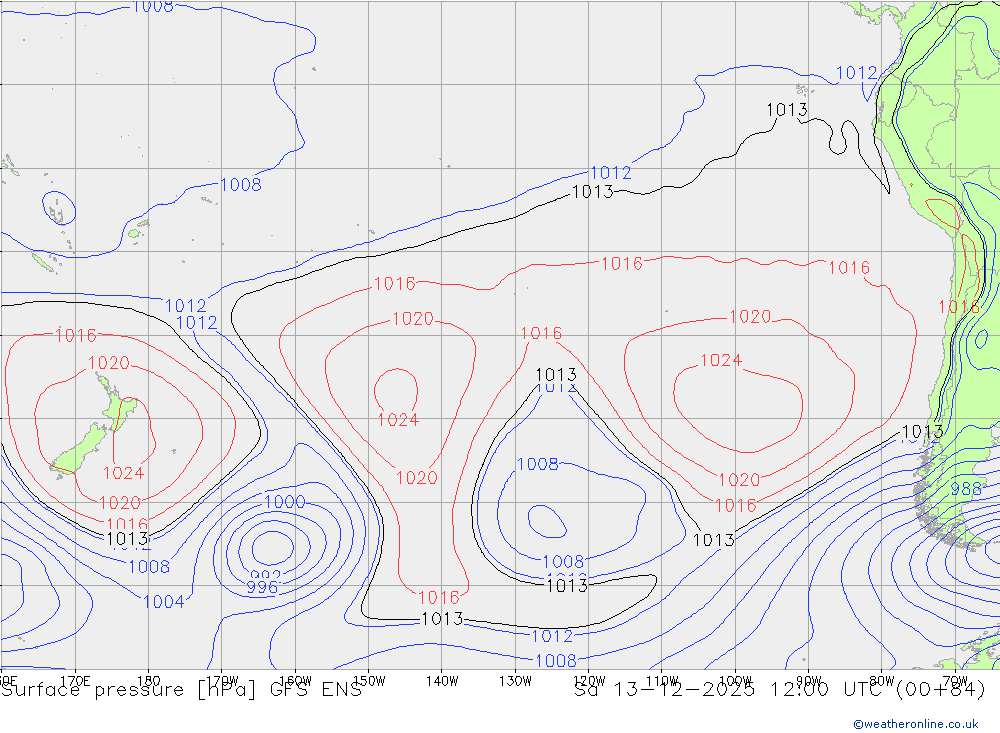This screenshot has width=1000, height=733.
Task: Click the 1013 label next to the Galapagos loop
Action: [787, 110]
